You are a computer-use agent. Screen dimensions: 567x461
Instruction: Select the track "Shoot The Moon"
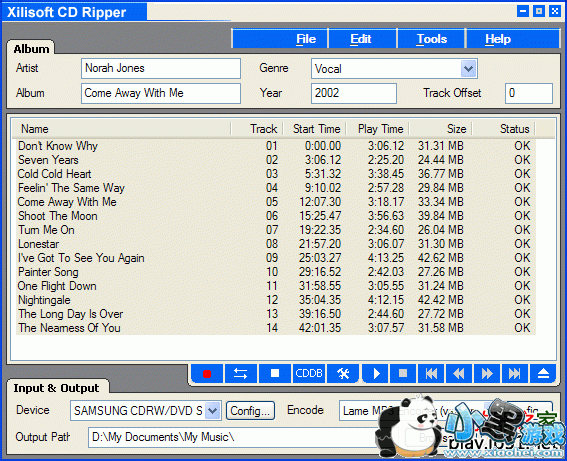point(276,216)
